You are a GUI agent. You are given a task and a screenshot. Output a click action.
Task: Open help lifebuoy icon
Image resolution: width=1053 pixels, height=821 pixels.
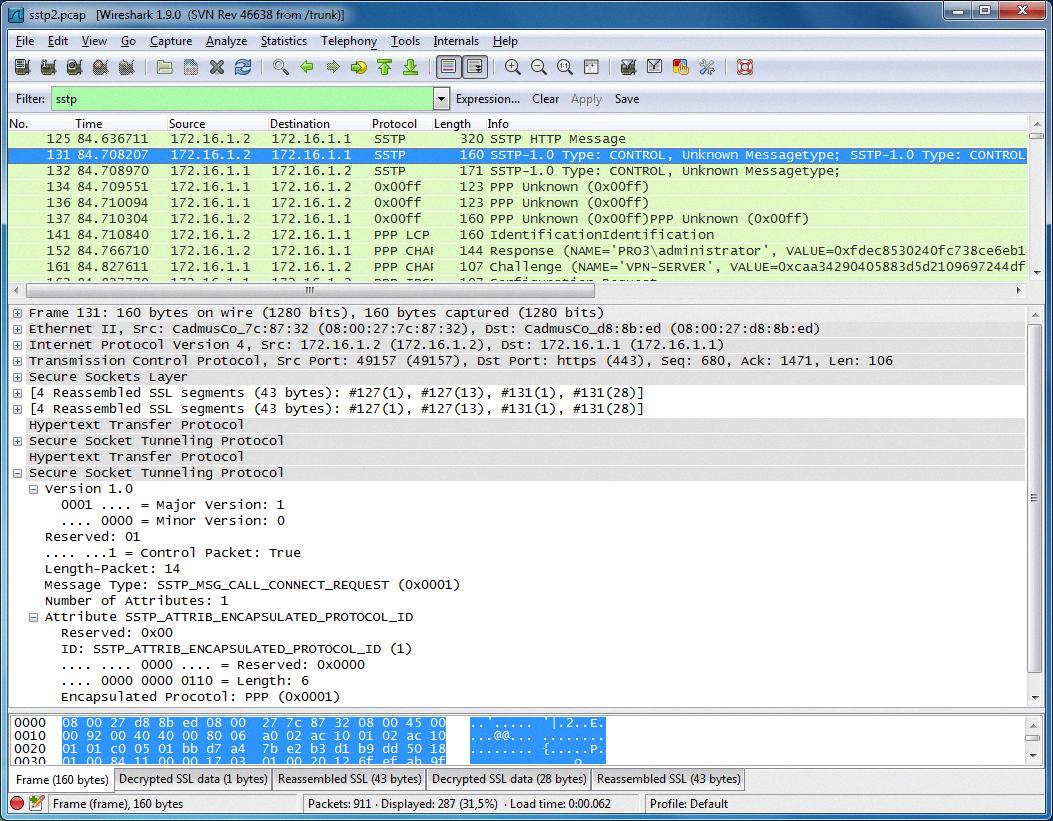pyautogui.click(x=745, y=67)
